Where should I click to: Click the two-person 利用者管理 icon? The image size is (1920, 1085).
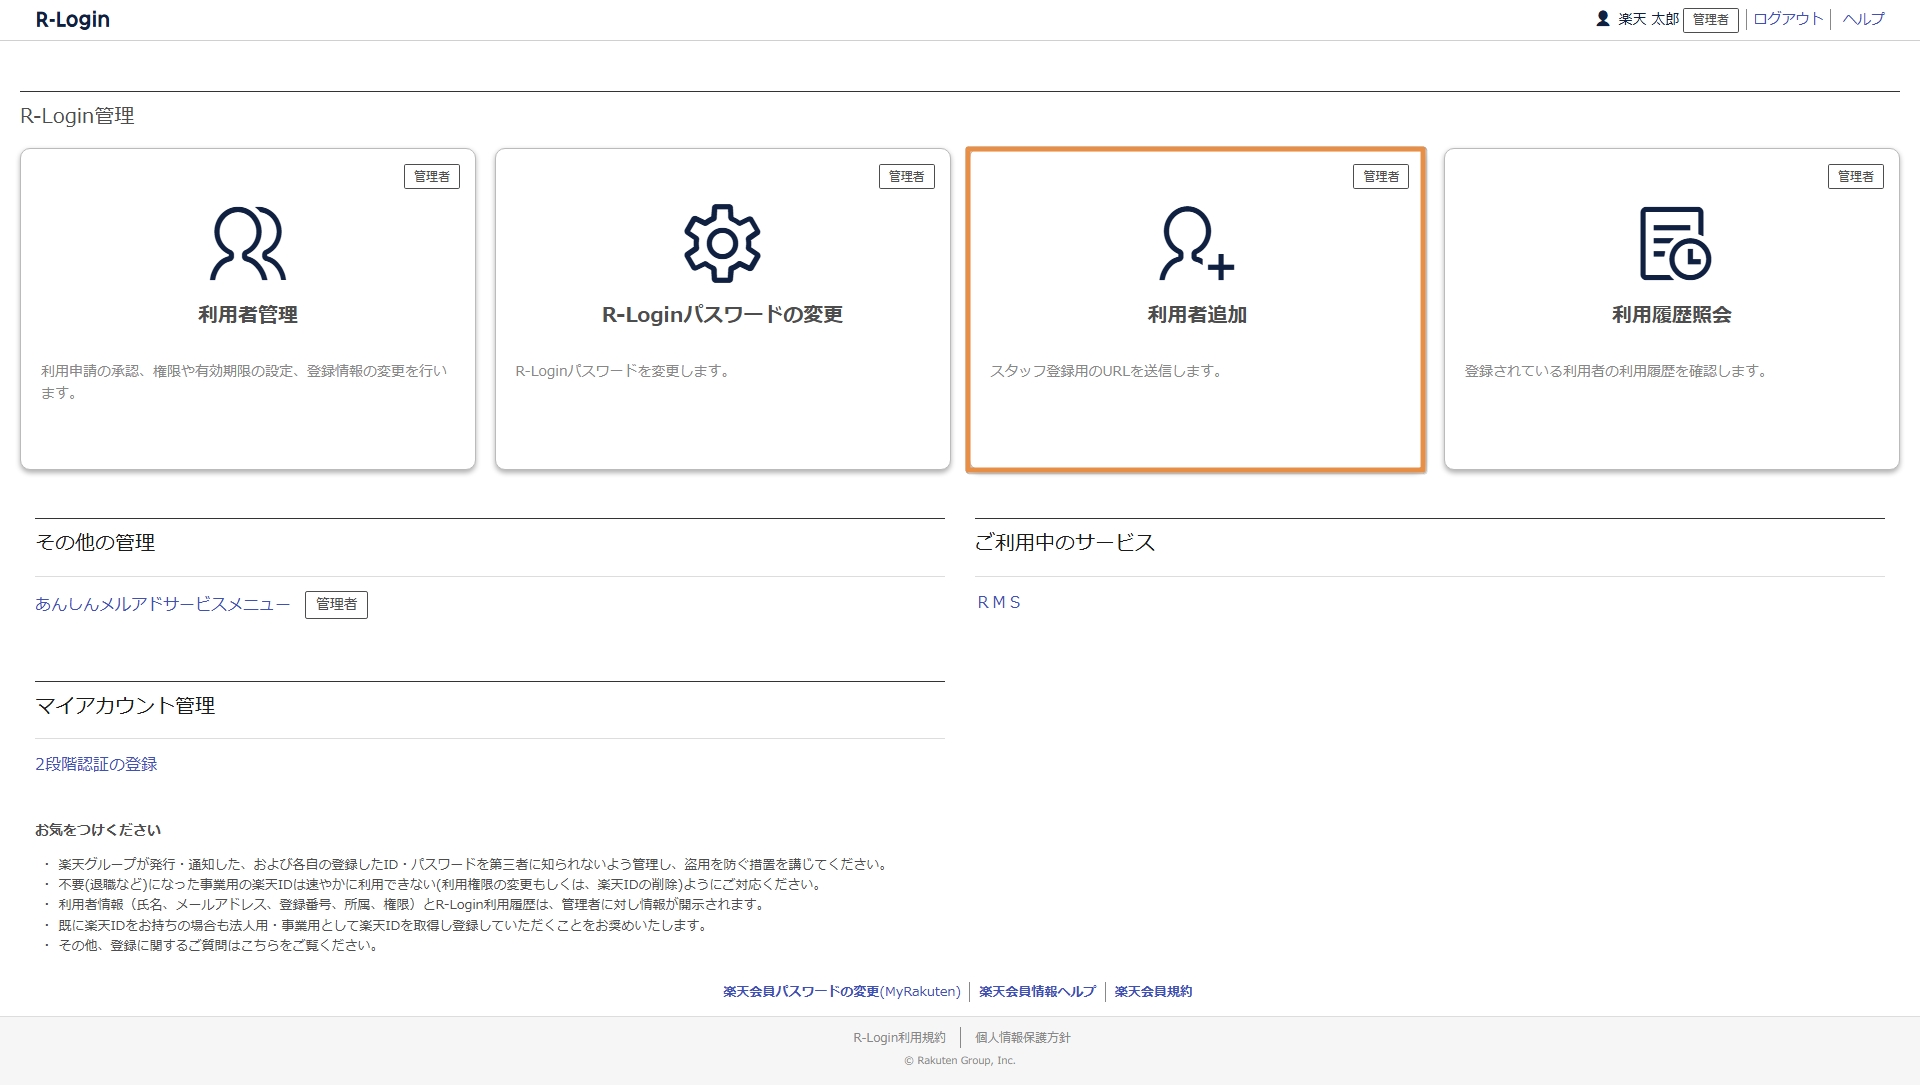tap(247, 243)
